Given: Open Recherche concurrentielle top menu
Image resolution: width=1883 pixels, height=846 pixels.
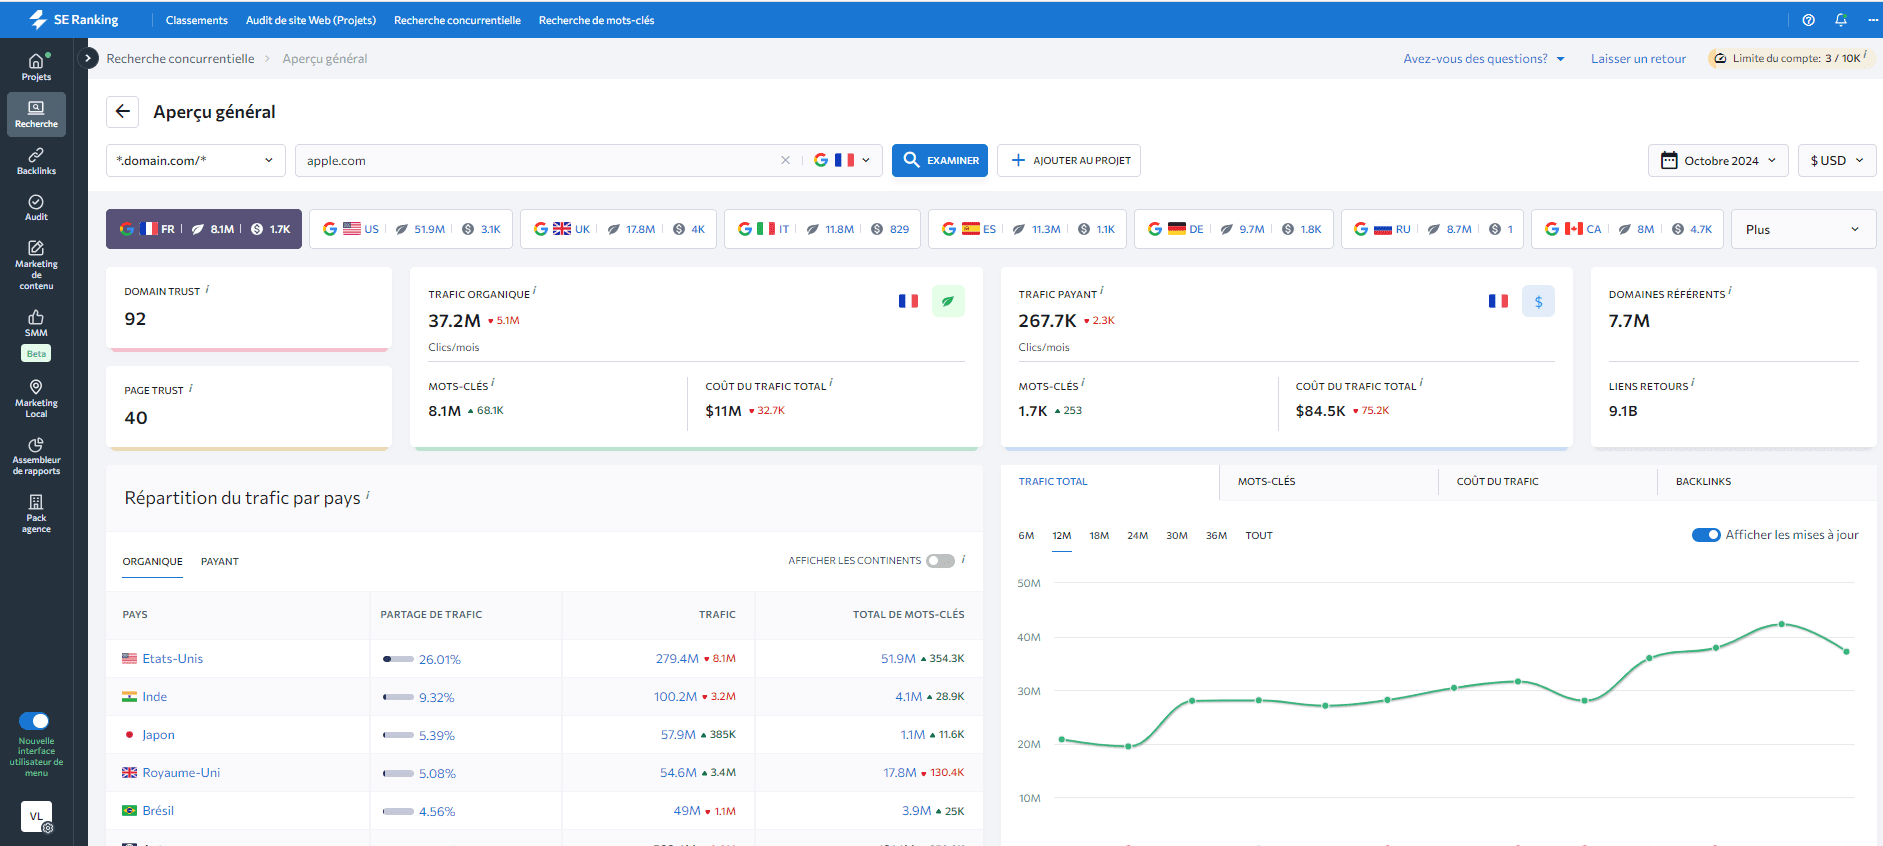Looking at the screenshot, I should click(457, 20).
